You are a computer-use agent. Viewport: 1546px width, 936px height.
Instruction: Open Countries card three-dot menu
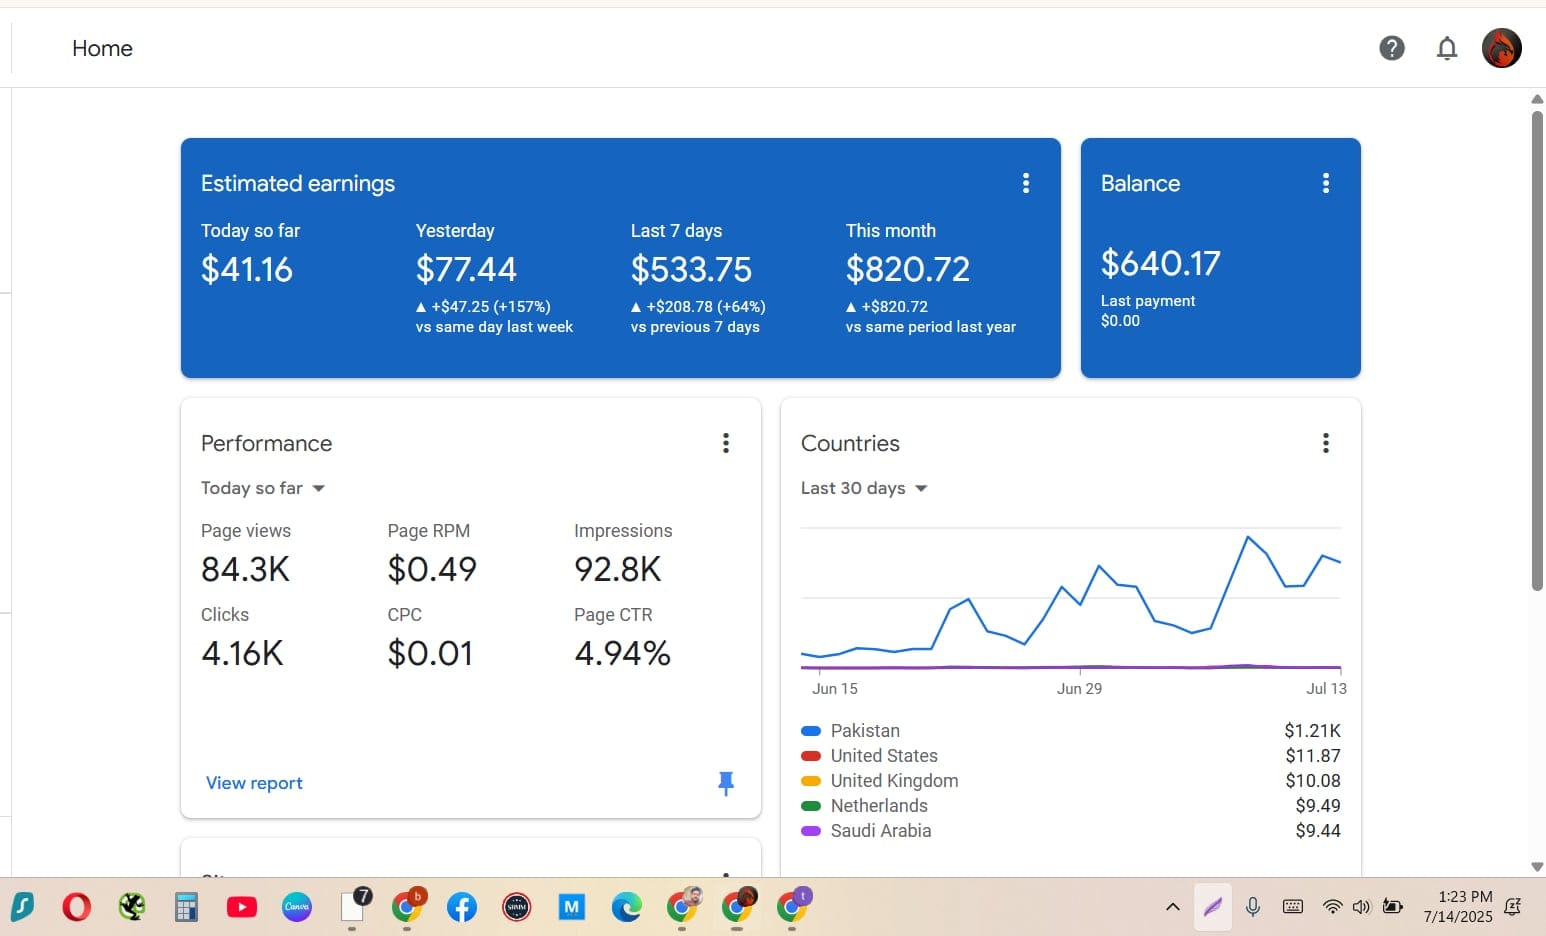click(x=1325, y=443)
